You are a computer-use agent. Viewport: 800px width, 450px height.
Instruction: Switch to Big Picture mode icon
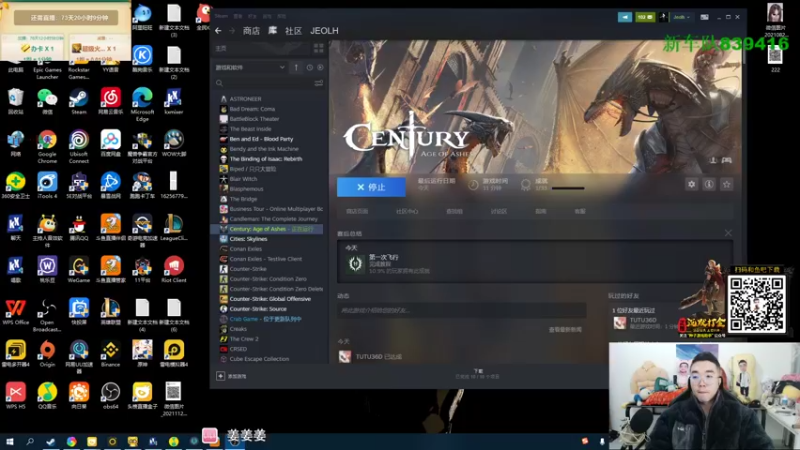pos(705,17)
